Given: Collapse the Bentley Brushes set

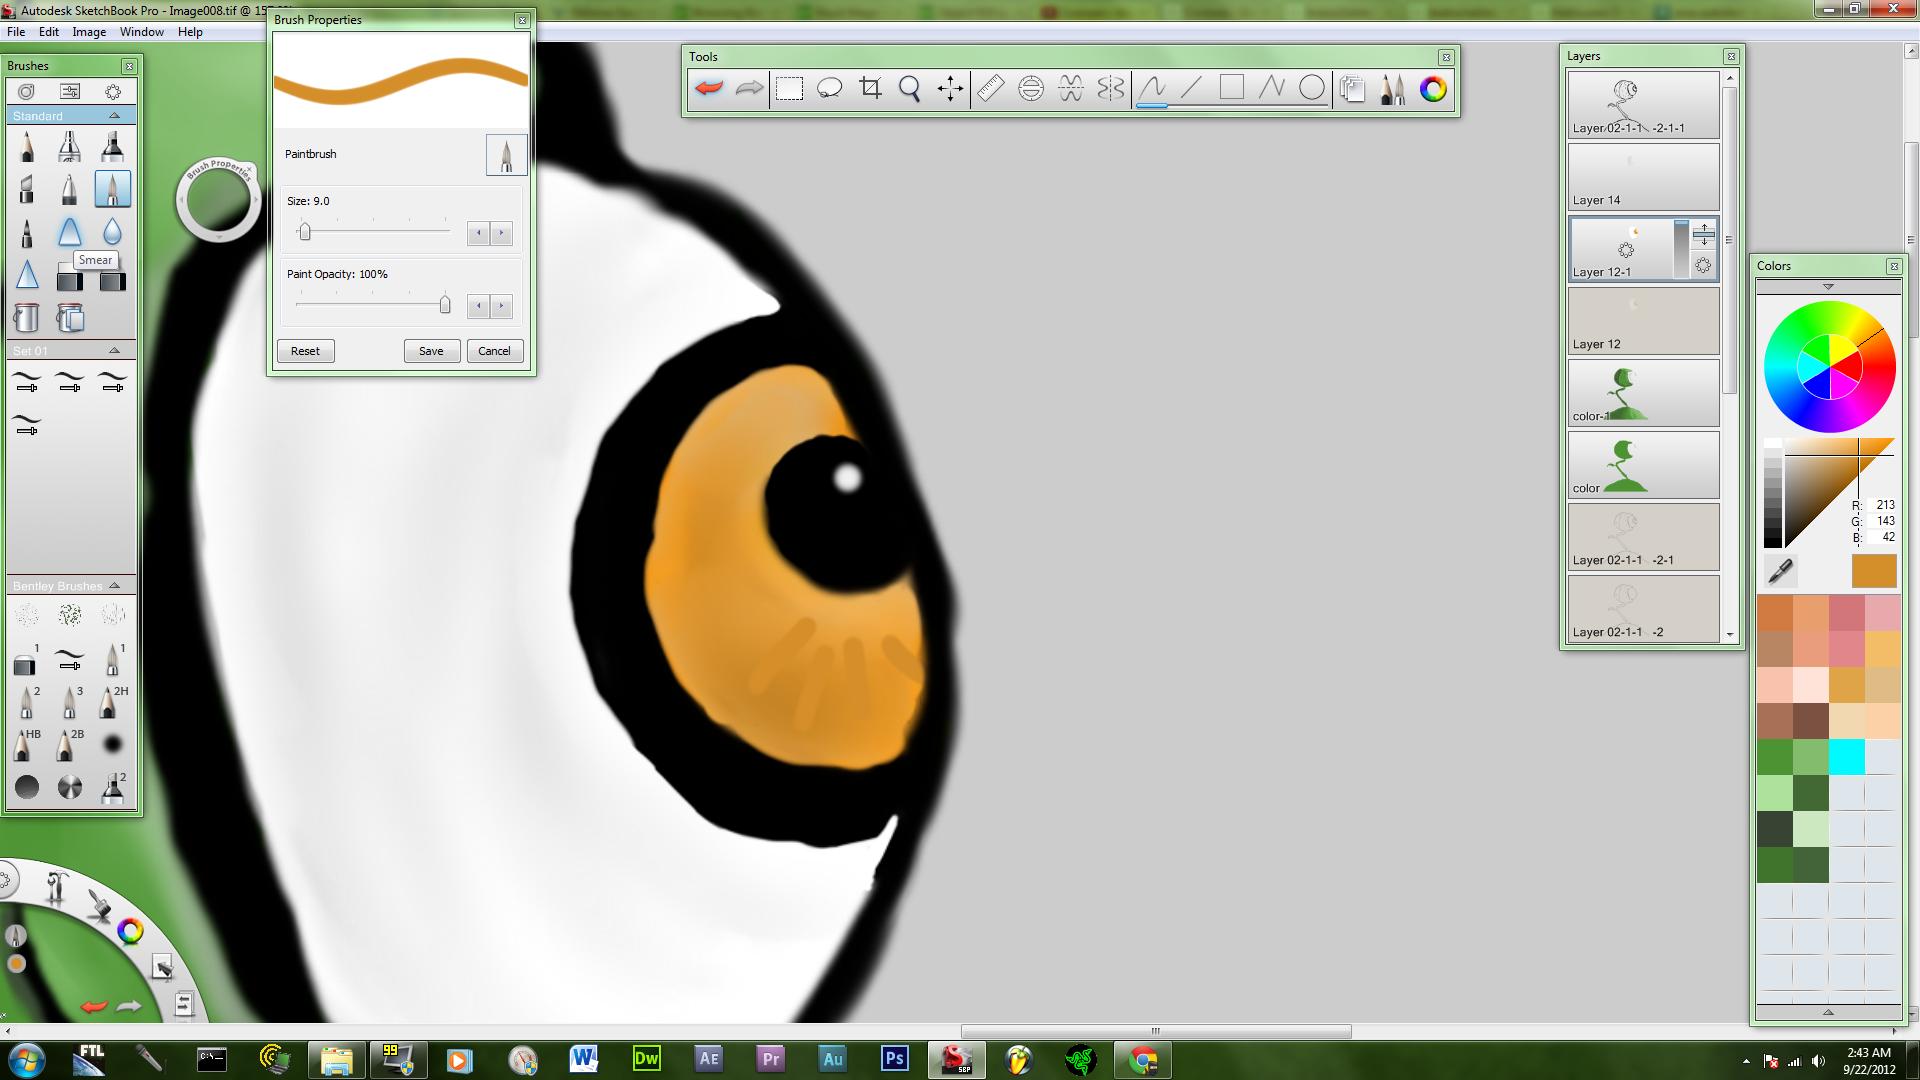Looking at the screenshot, I should pos(114,586).
